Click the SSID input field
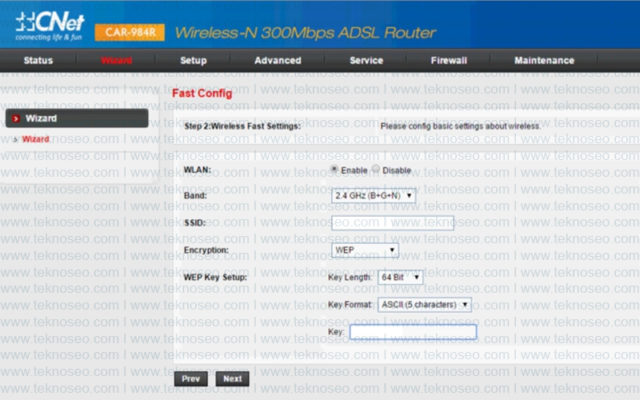The image size is (640, 400). (393, 223)
